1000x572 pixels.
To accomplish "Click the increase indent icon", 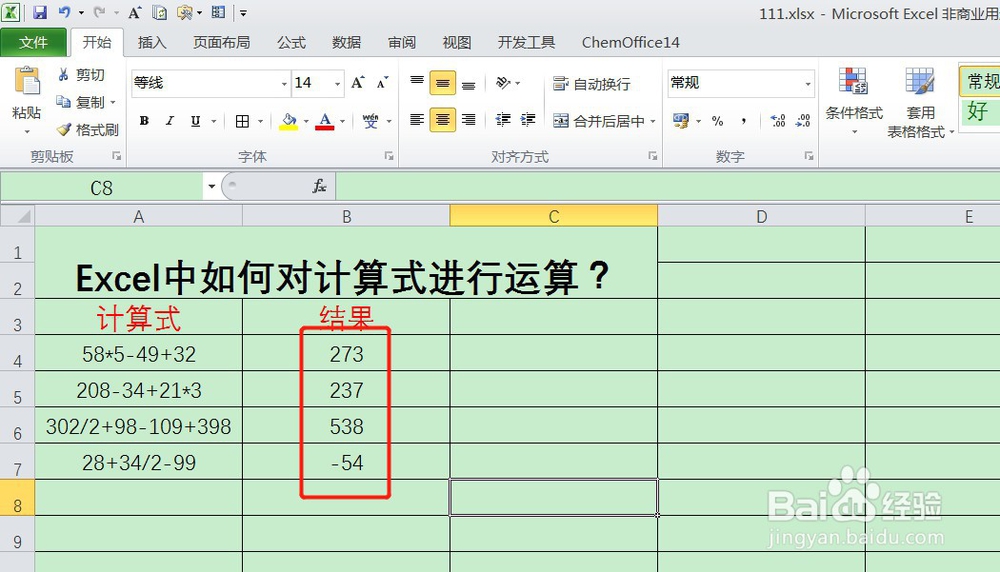I will (x=528, y=120).
